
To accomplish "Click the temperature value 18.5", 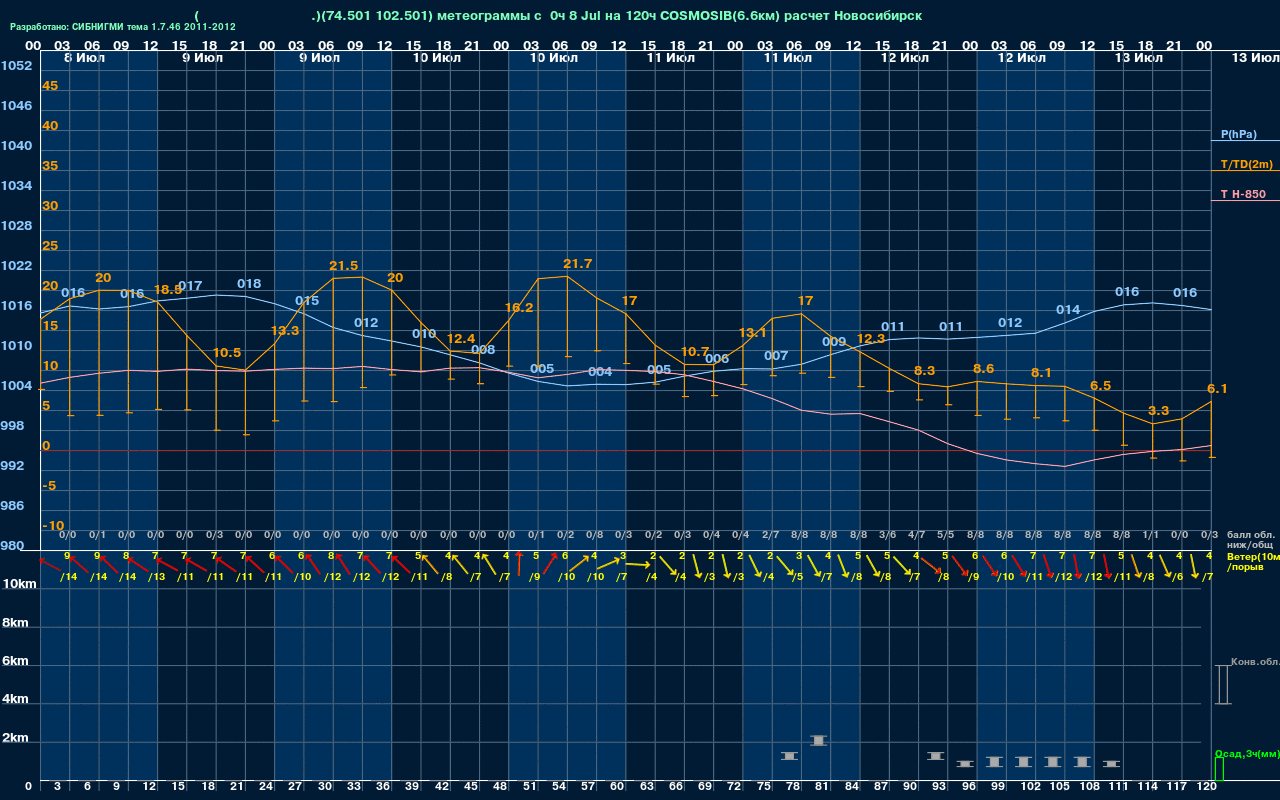I will 168,289.
